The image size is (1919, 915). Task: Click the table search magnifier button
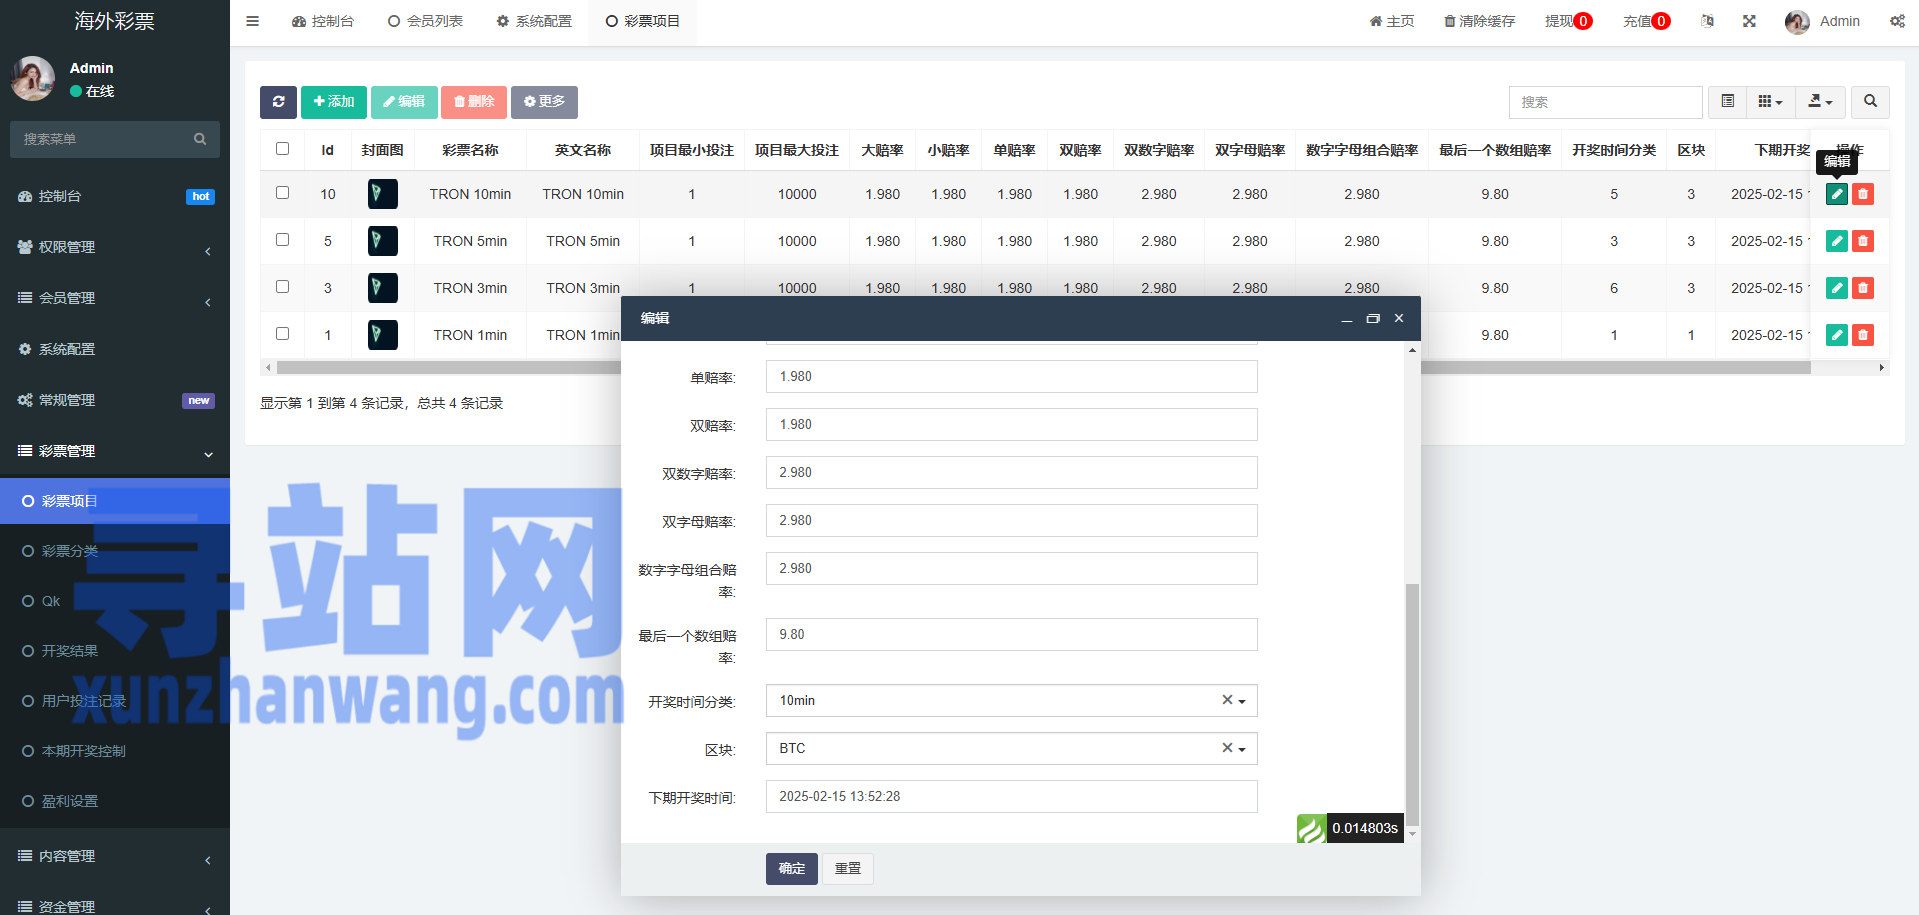[x=1870, y=102]
